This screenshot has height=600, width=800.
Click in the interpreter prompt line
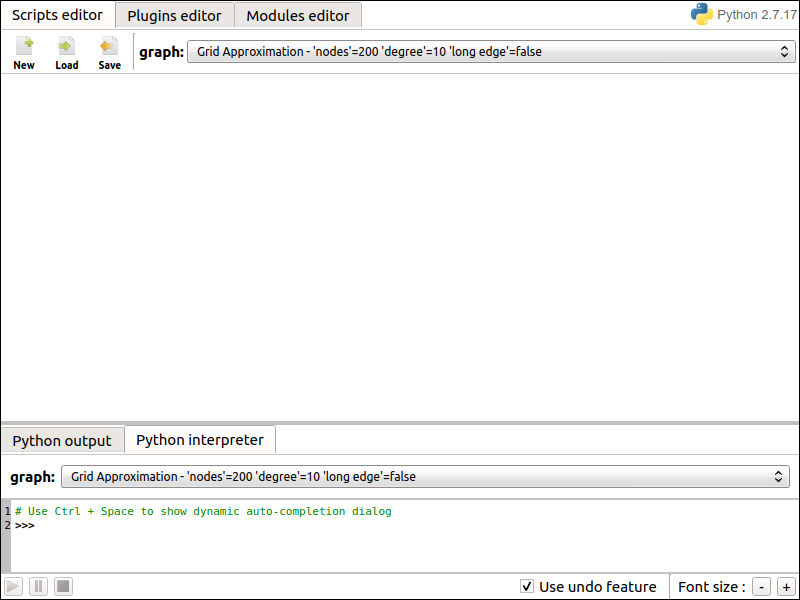[403, 526]
